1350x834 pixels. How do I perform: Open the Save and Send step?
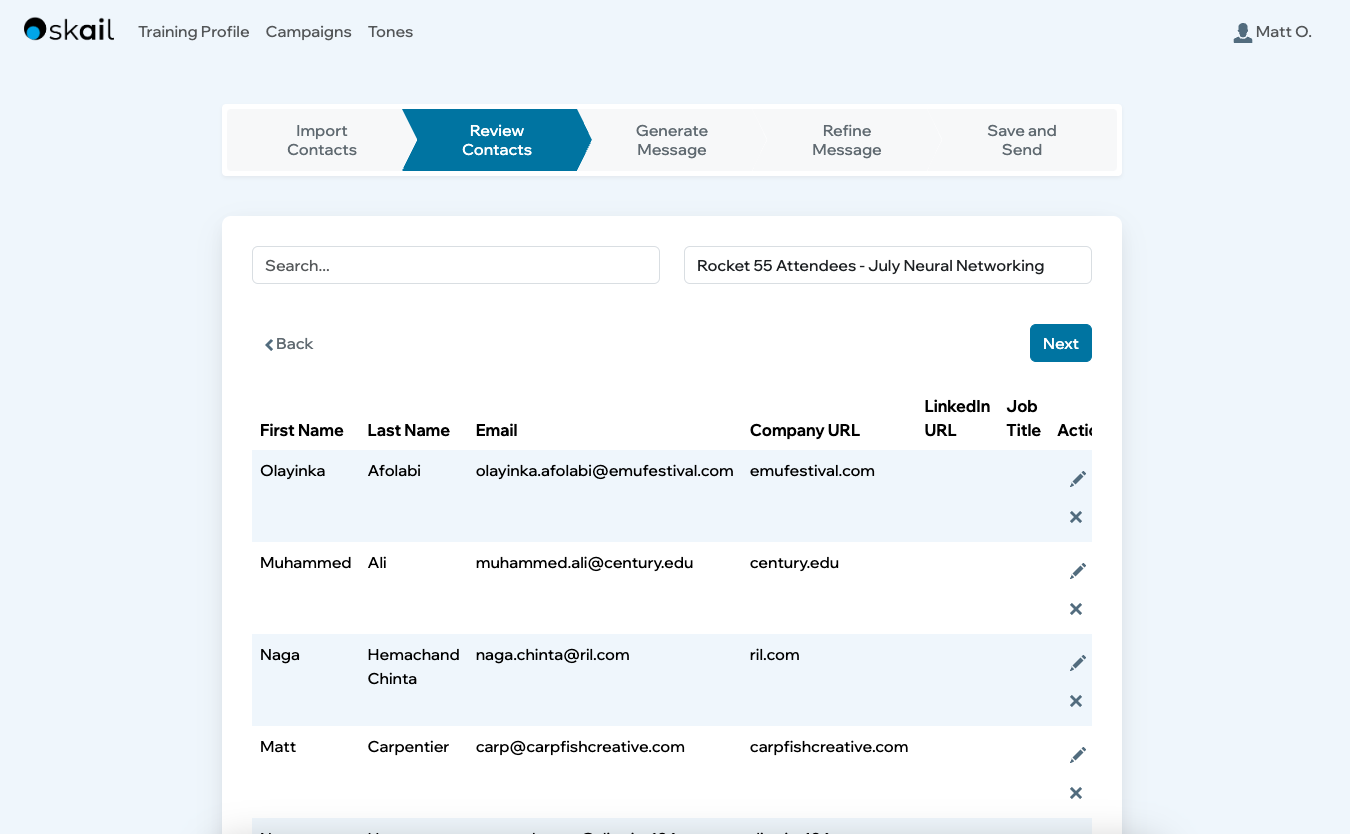pos(1021,140)
